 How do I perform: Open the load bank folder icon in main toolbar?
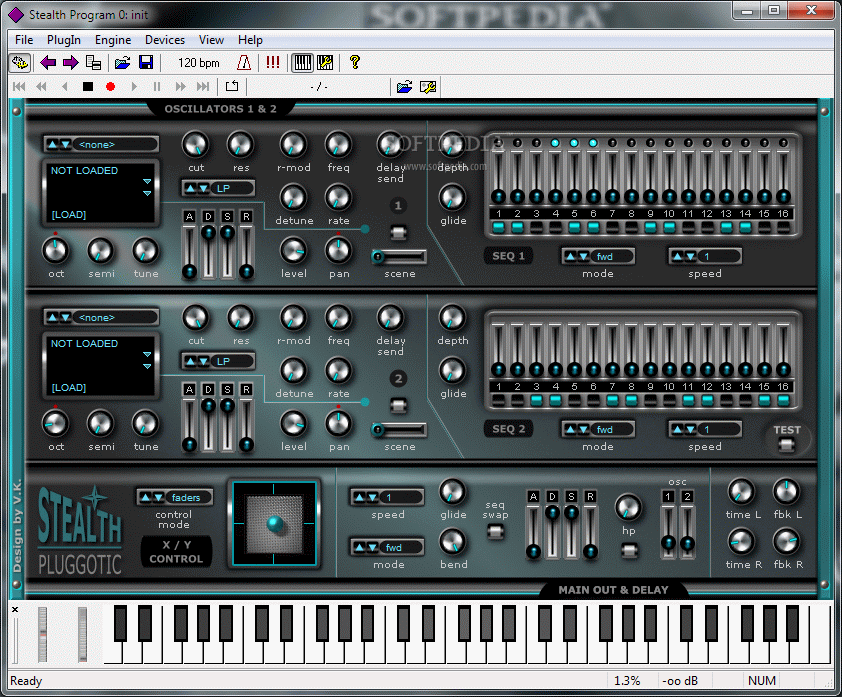(x=122, y=63)
